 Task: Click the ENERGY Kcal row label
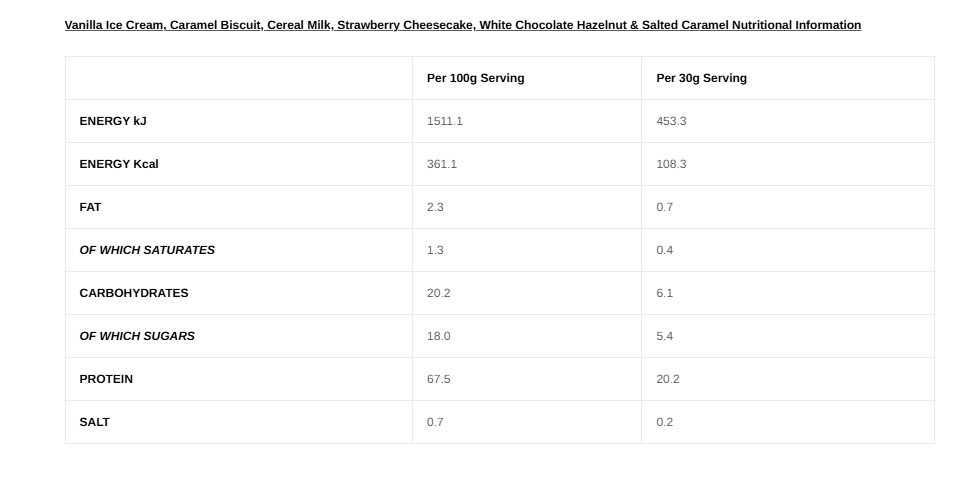click(119, 164)
